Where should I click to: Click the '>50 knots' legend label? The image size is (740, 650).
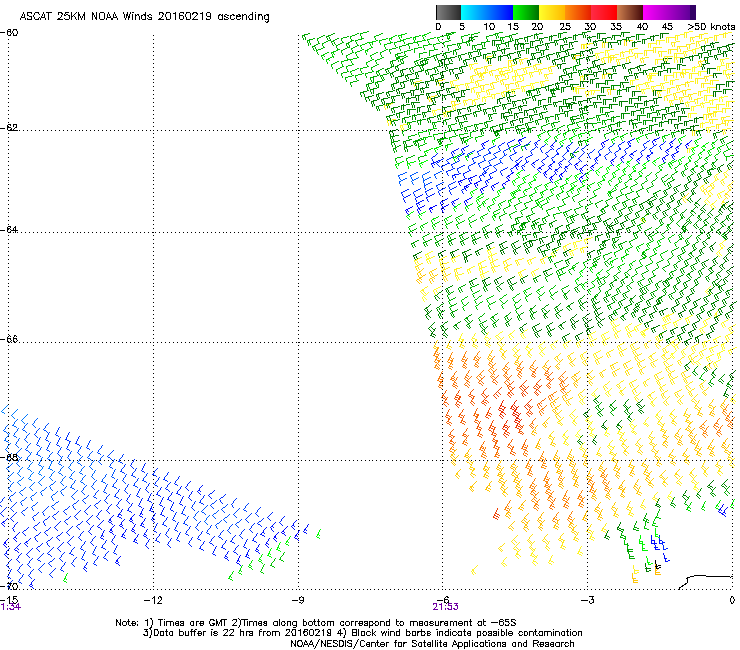coord(711,27)
